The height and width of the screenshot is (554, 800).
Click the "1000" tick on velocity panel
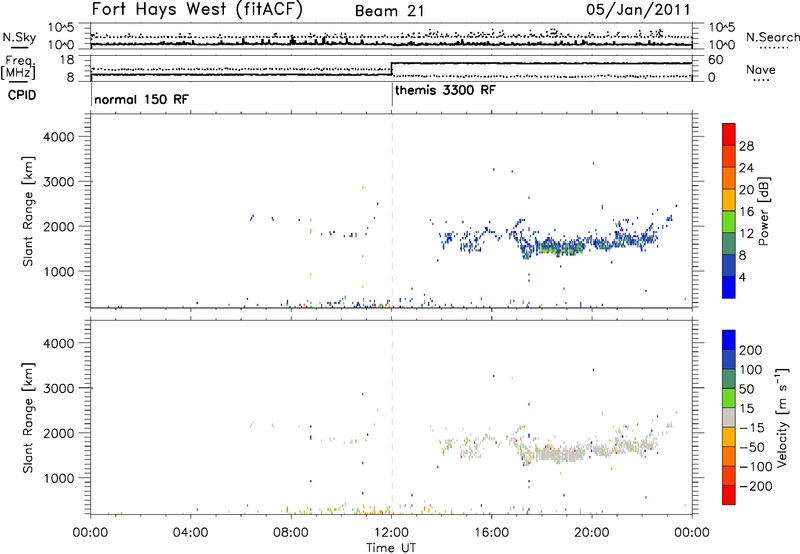[58, 478]
